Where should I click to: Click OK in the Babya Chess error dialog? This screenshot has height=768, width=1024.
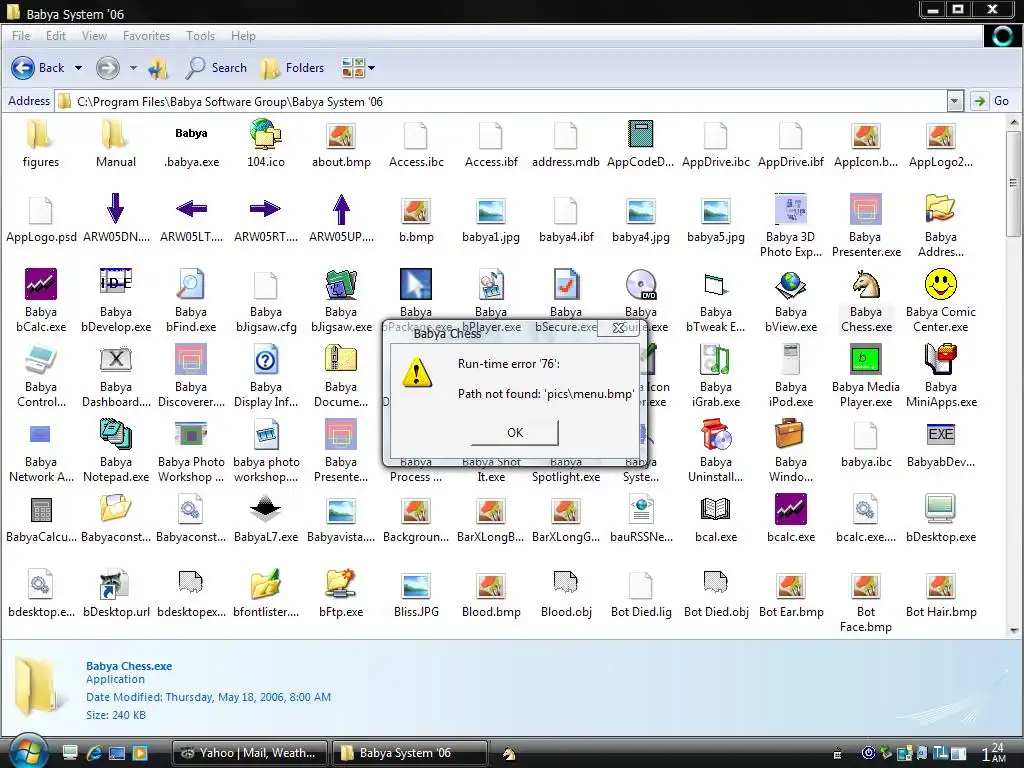click(515, 432)
